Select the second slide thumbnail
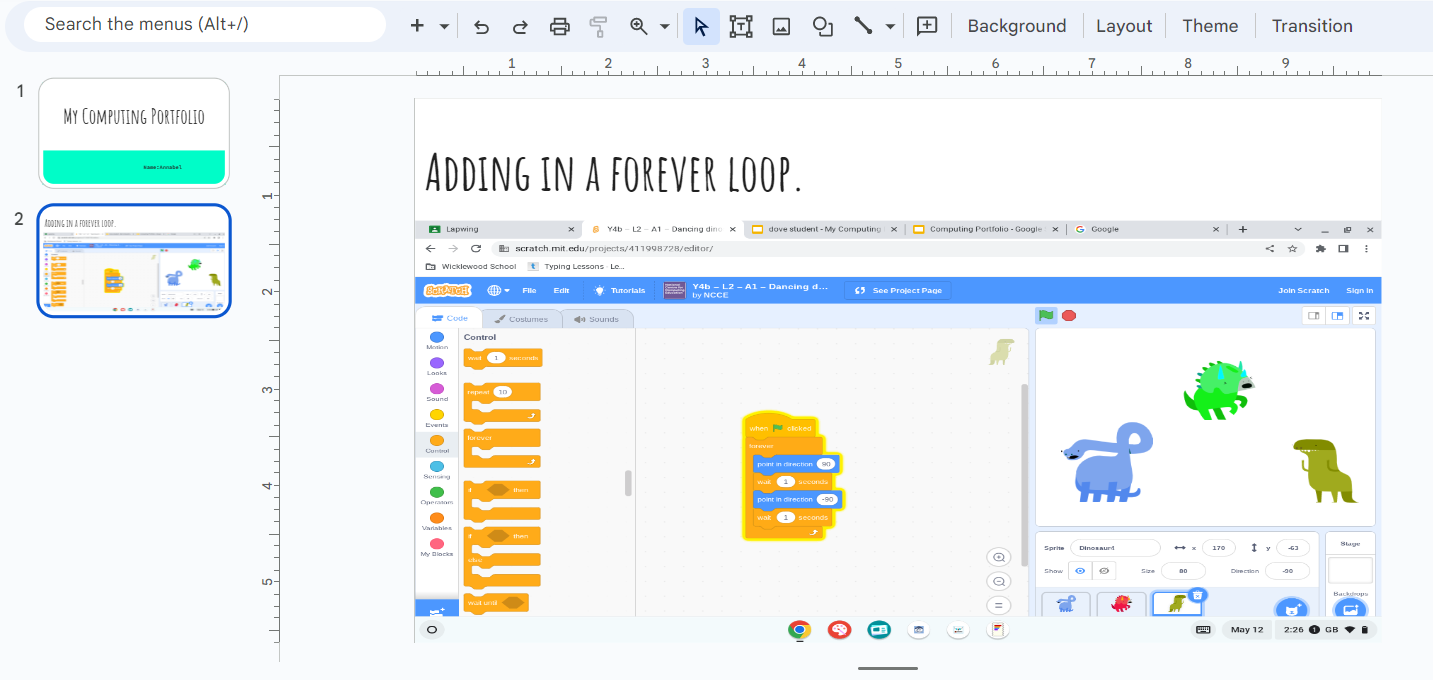Screen dimensions: 1433x680 (x=134, y=261)
